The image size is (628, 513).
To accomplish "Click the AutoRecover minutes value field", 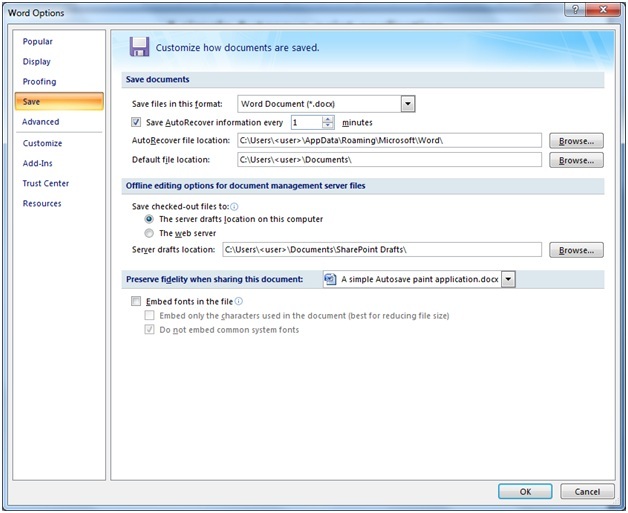I will click(x=307, y=122).
